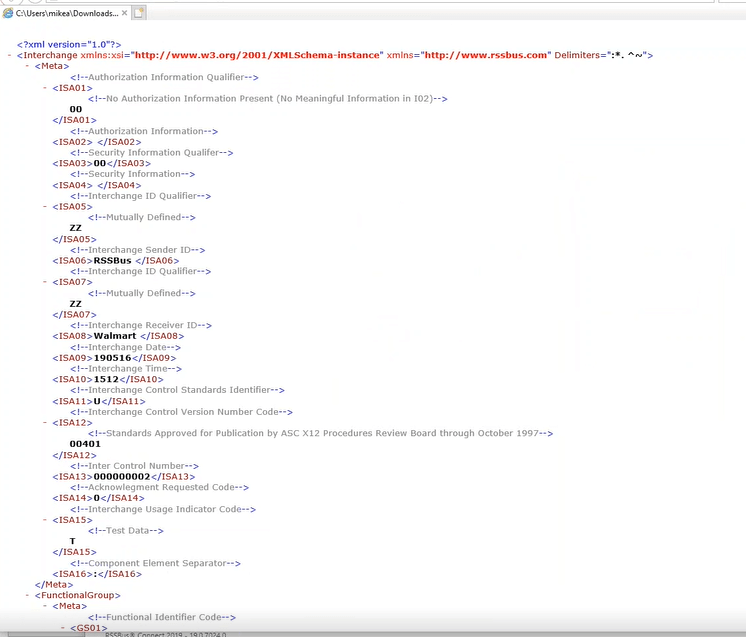Click the Authorization Information Qualifier comment
746x637 pixels.
[165, 77]
